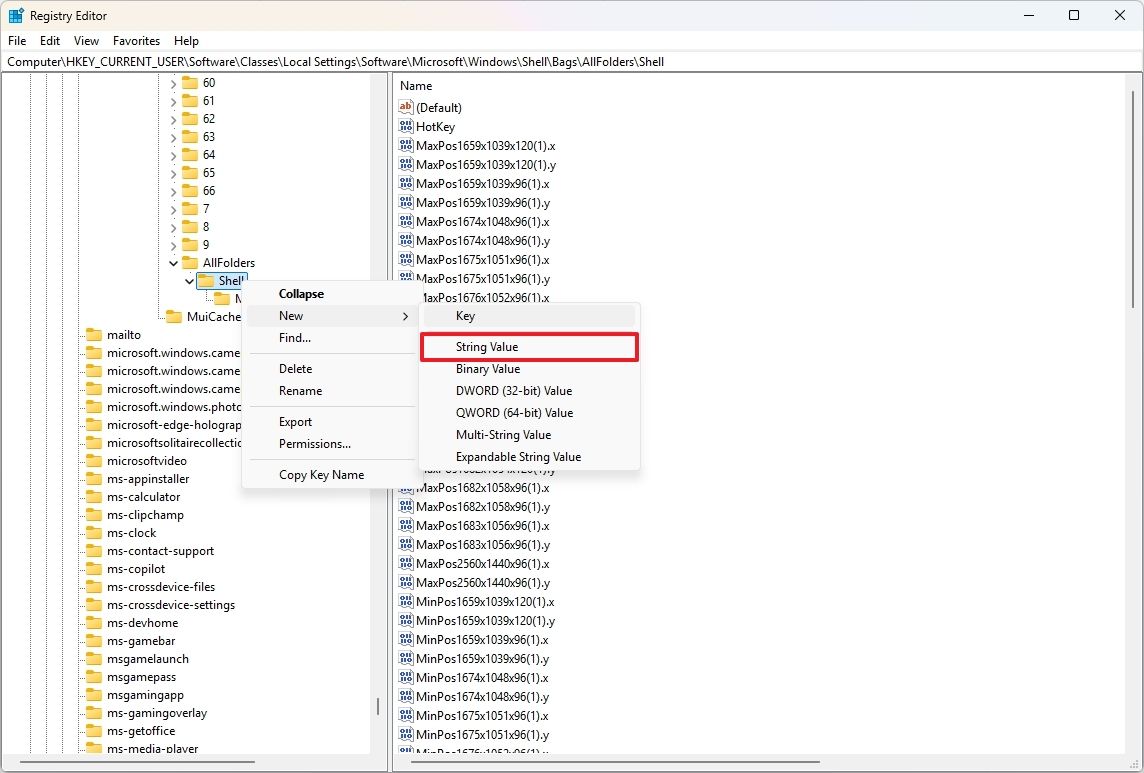
Task: Open the Favorites menu
Action: [x=136, y=41]
